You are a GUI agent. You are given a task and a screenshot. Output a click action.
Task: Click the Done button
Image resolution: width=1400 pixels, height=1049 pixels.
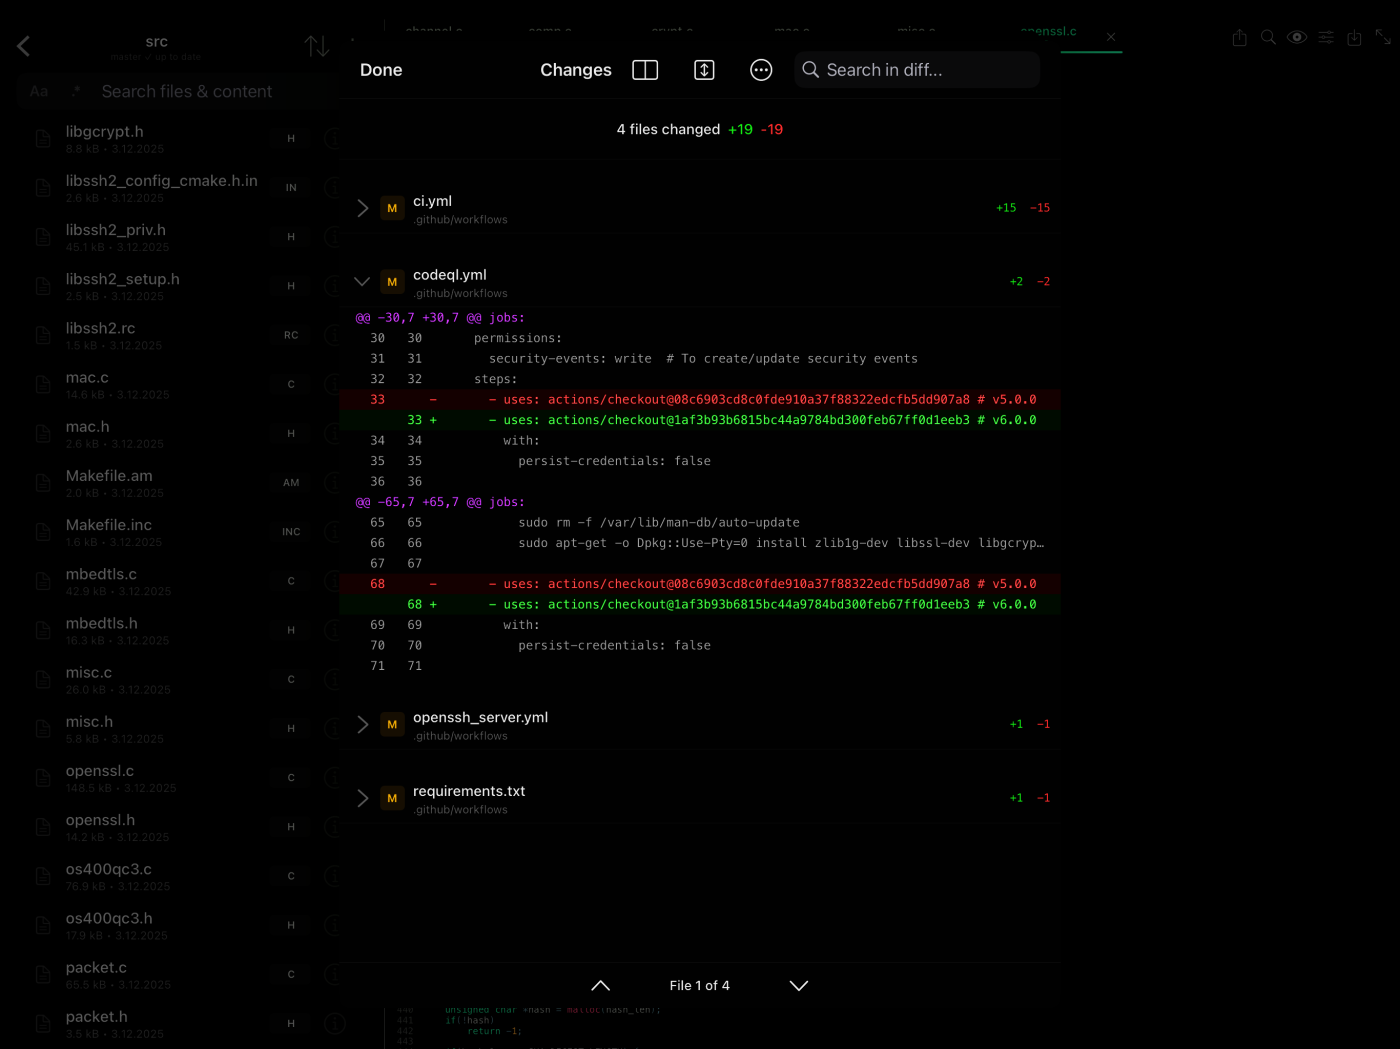(381, 70)
